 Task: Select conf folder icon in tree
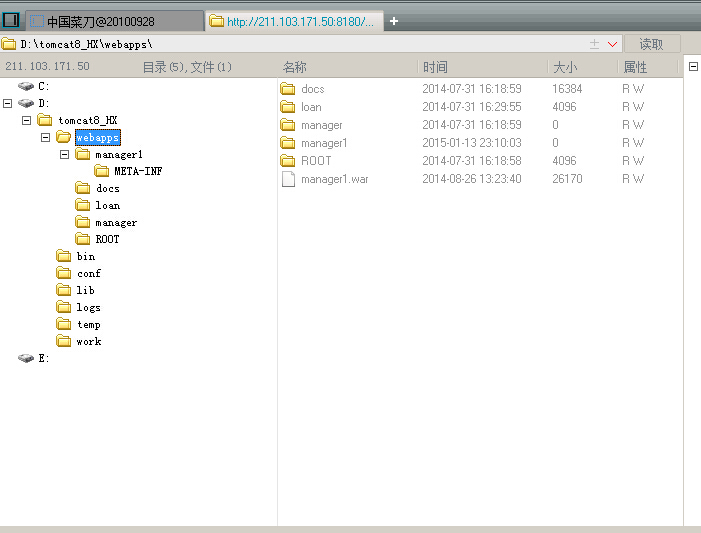pos(63,273)
